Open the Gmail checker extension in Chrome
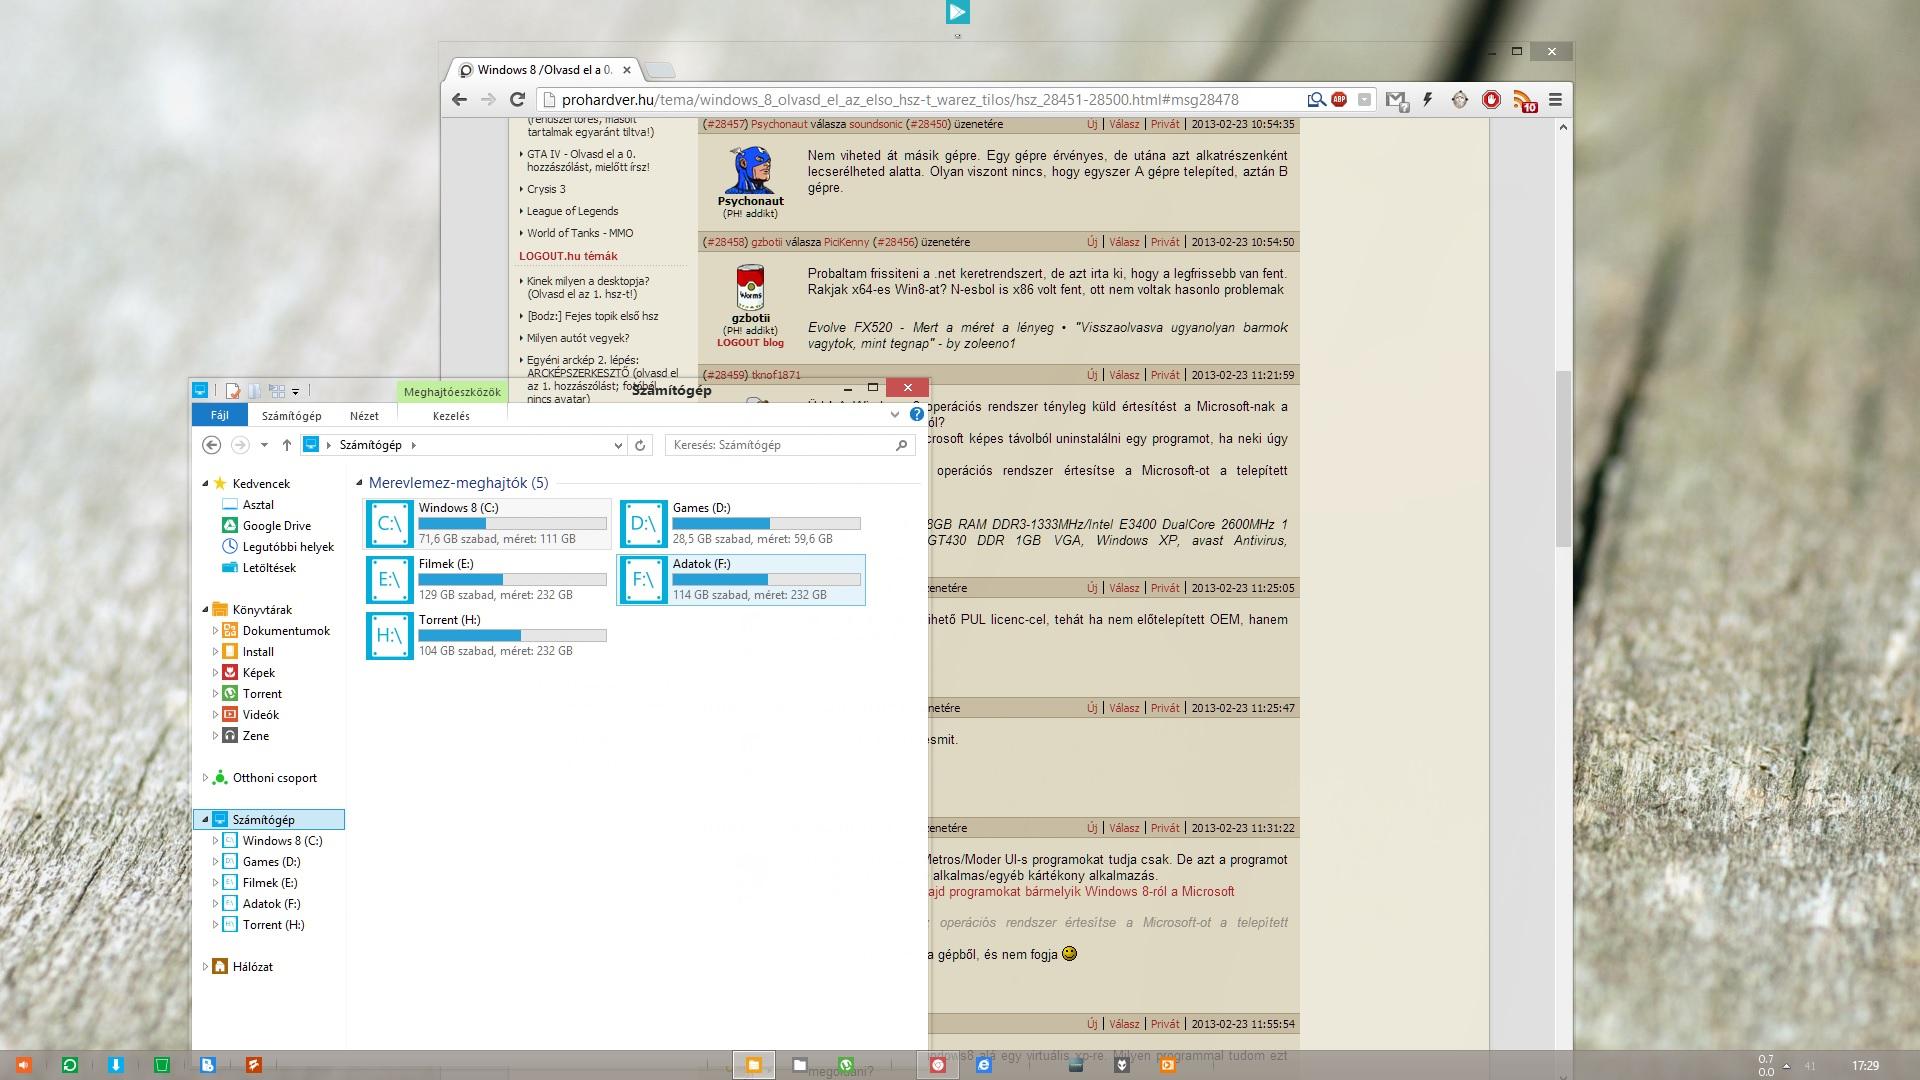1920x1080 pixels. 1397,100
